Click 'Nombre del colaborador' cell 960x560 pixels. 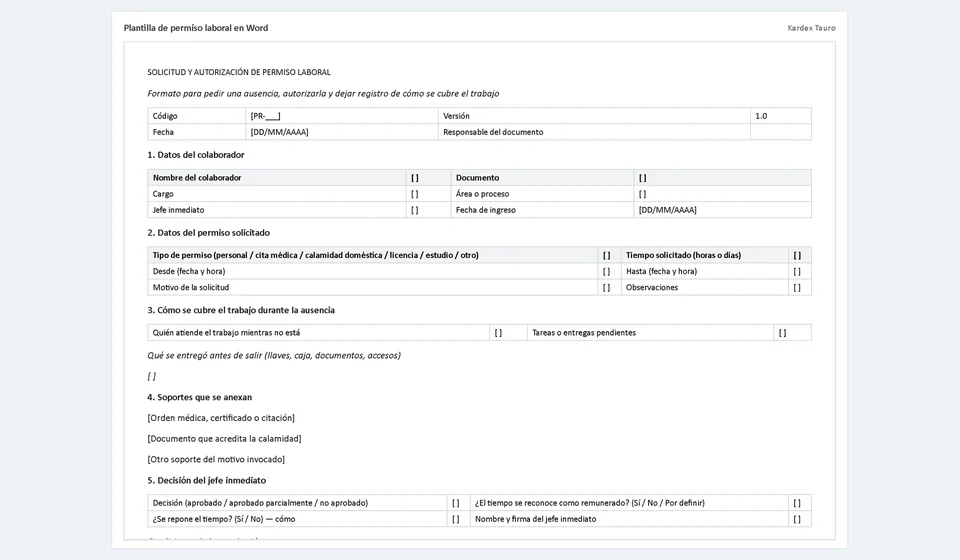[277, 177]
